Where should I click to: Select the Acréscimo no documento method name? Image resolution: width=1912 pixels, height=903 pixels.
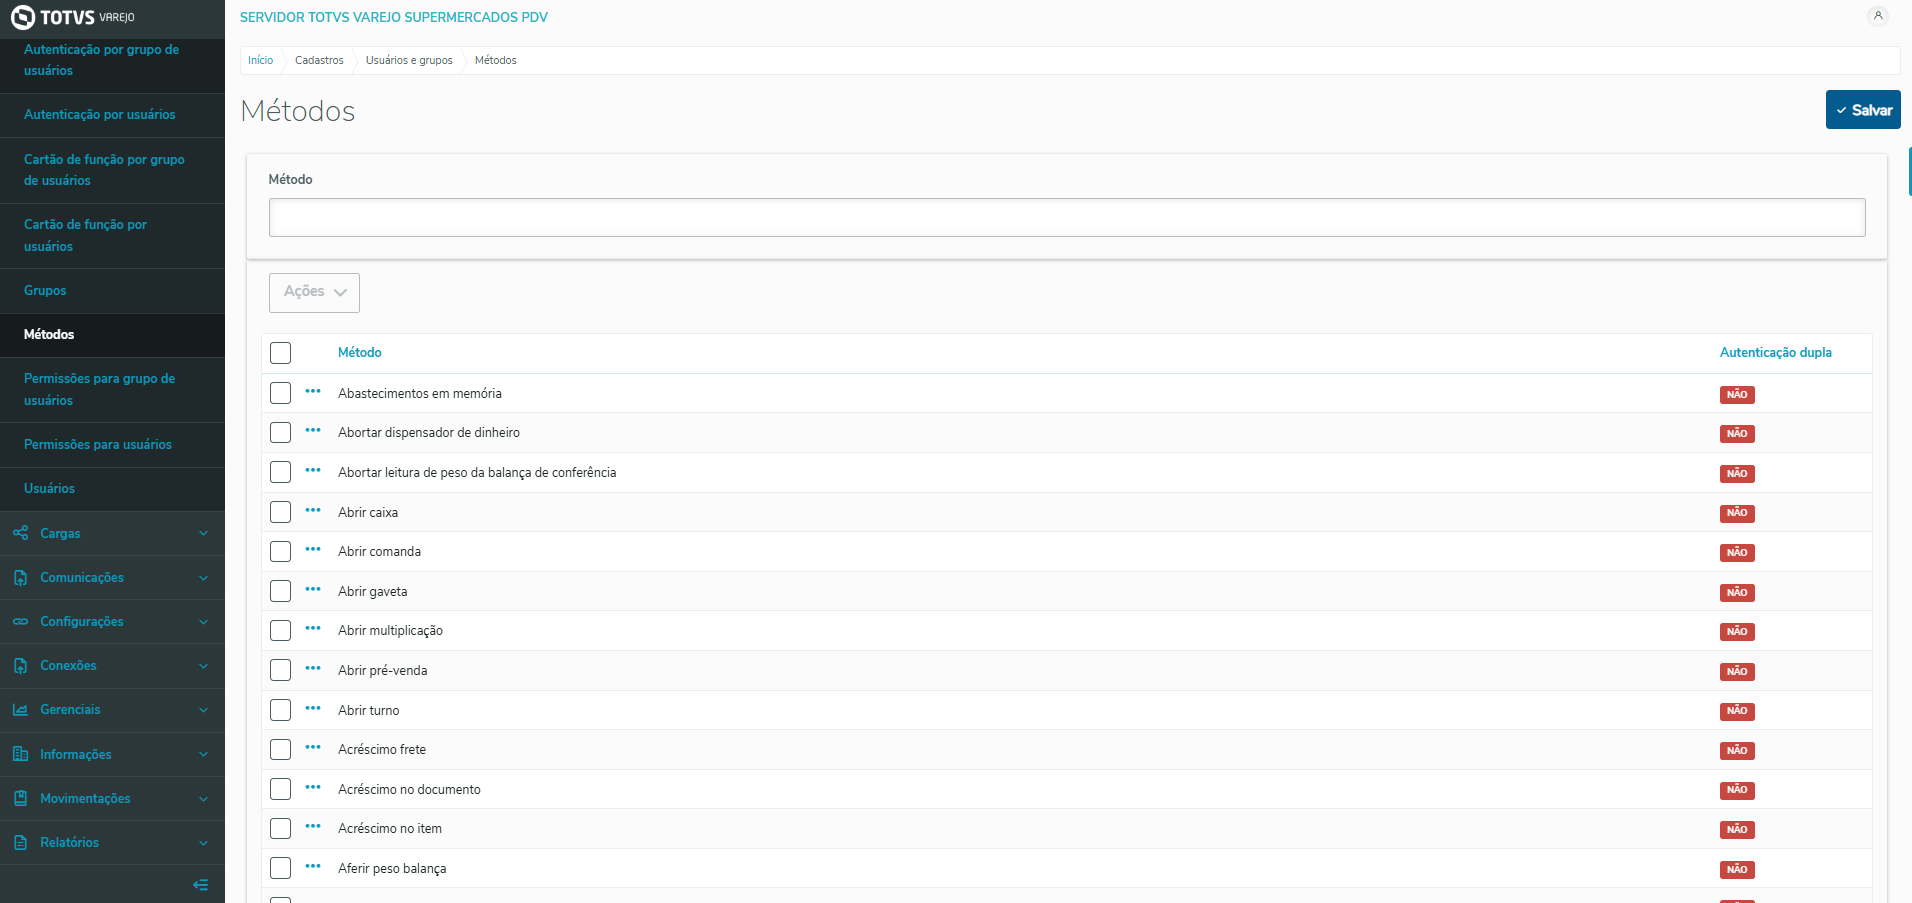pos(409,790)
